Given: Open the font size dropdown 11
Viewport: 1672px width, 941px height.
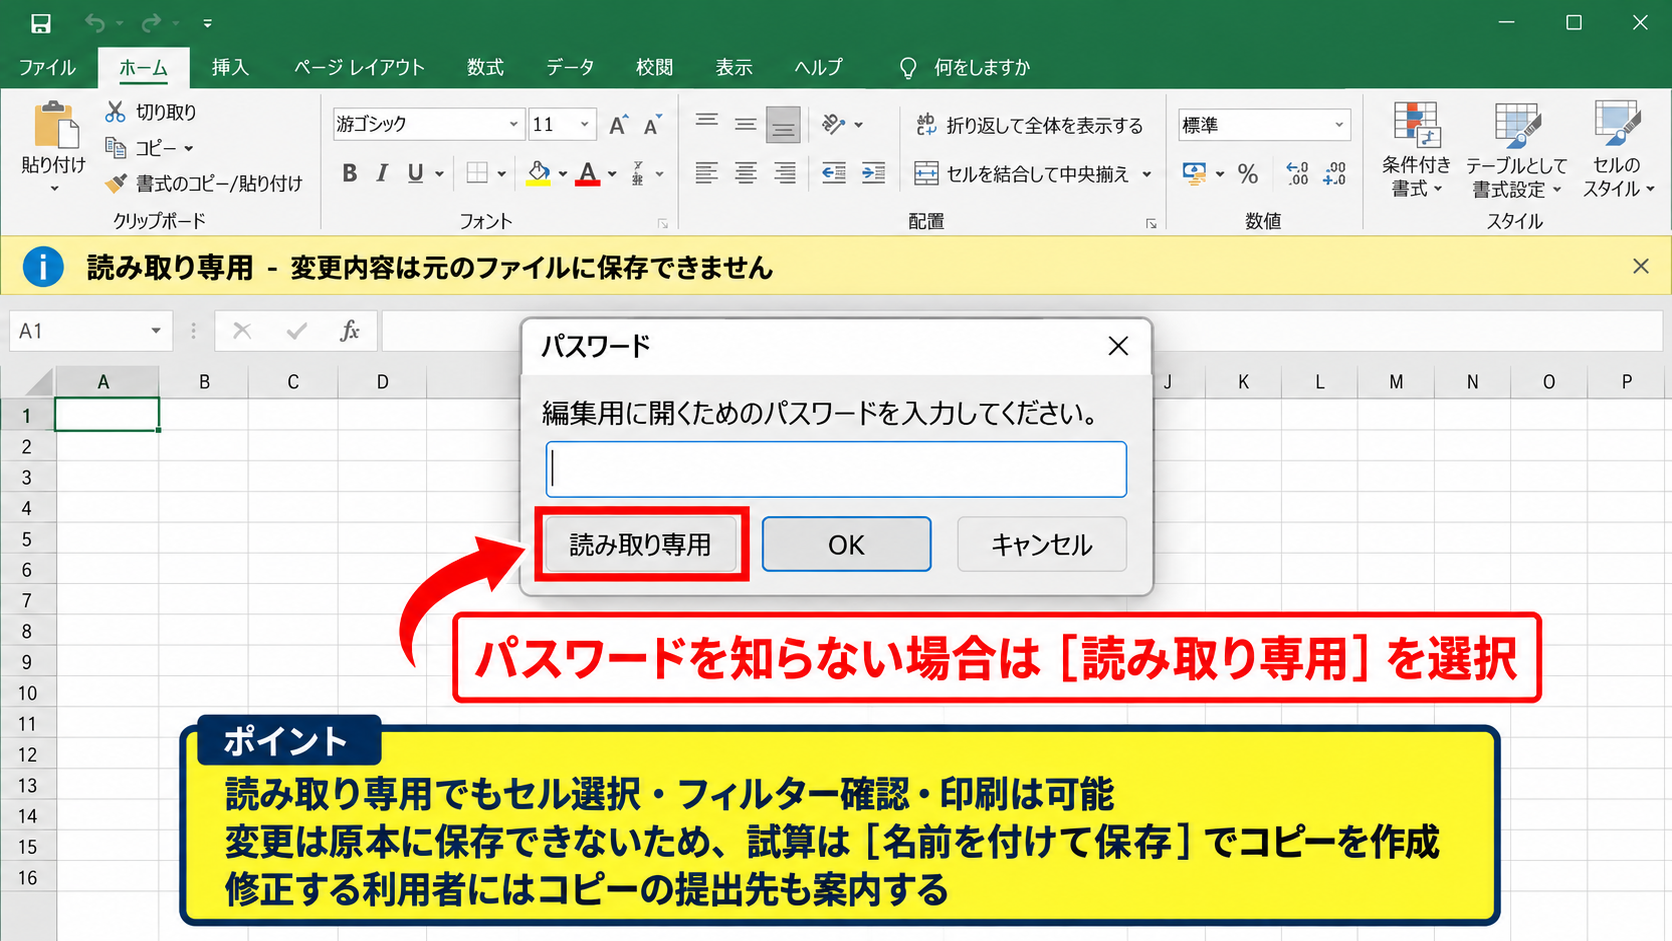Looking at the screenshot, I should (x=585, y=125).
